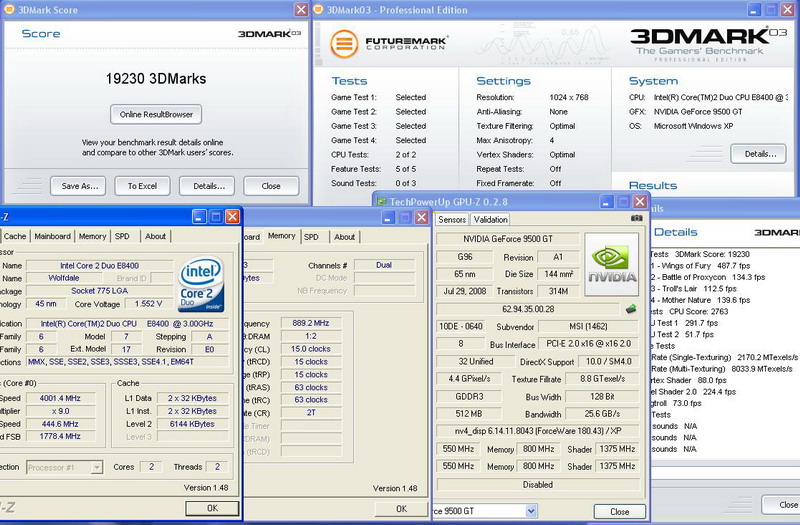Click the Core Voltage value 1.552 V
This screenshot has height=525, width=800.
click(x=148, y=304)
